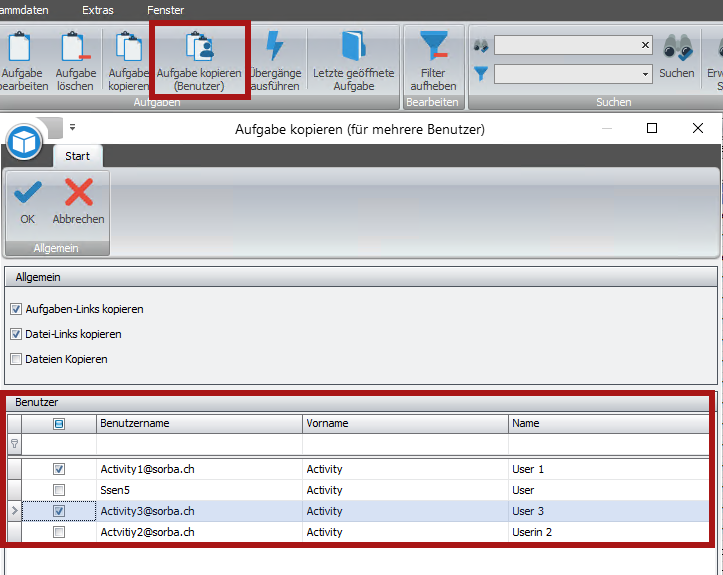Click the Userin 2 name cell

pos(609,532)
